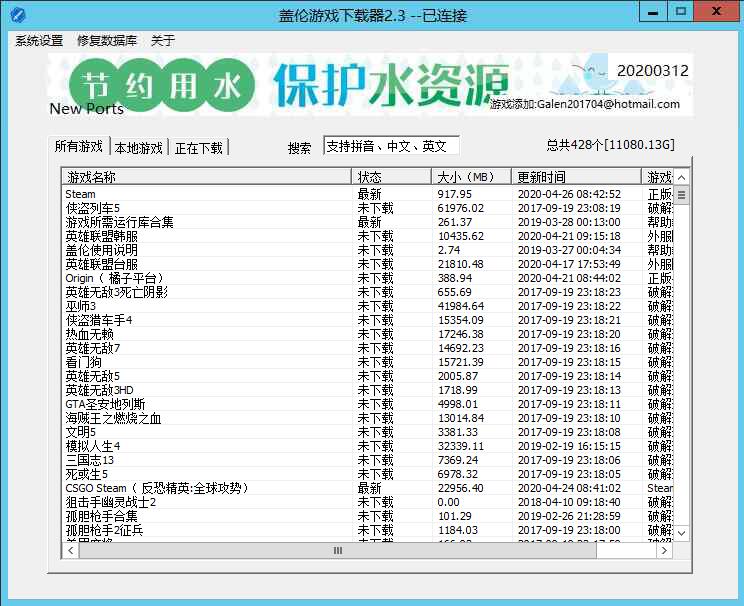Close the 盖伦游戏下载器 window
Screen dimensions: 744x606
(x=717, y=11)
